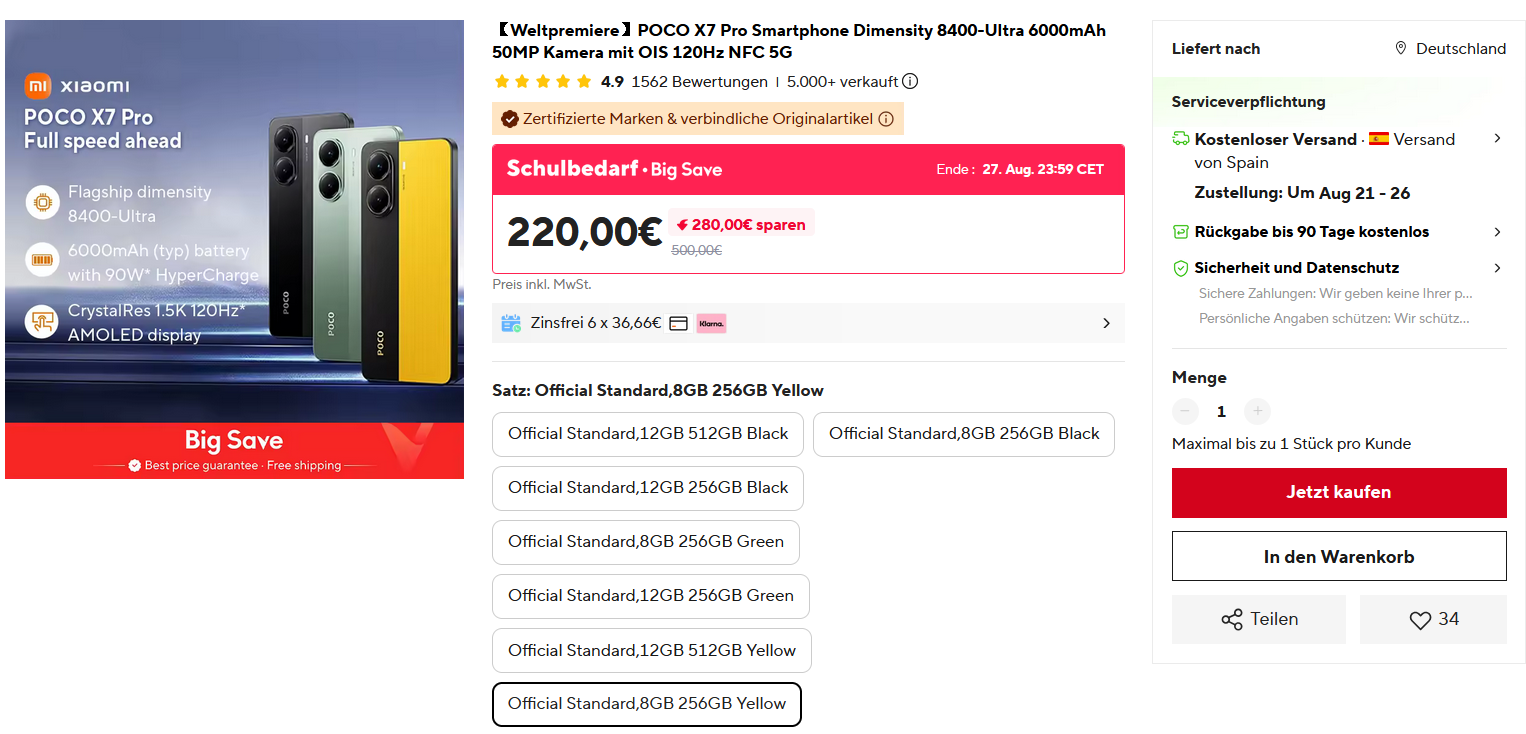The image size is (1526, 734).
Task: Choose the 8GB 256GB Green option
Action: point(646,542)
